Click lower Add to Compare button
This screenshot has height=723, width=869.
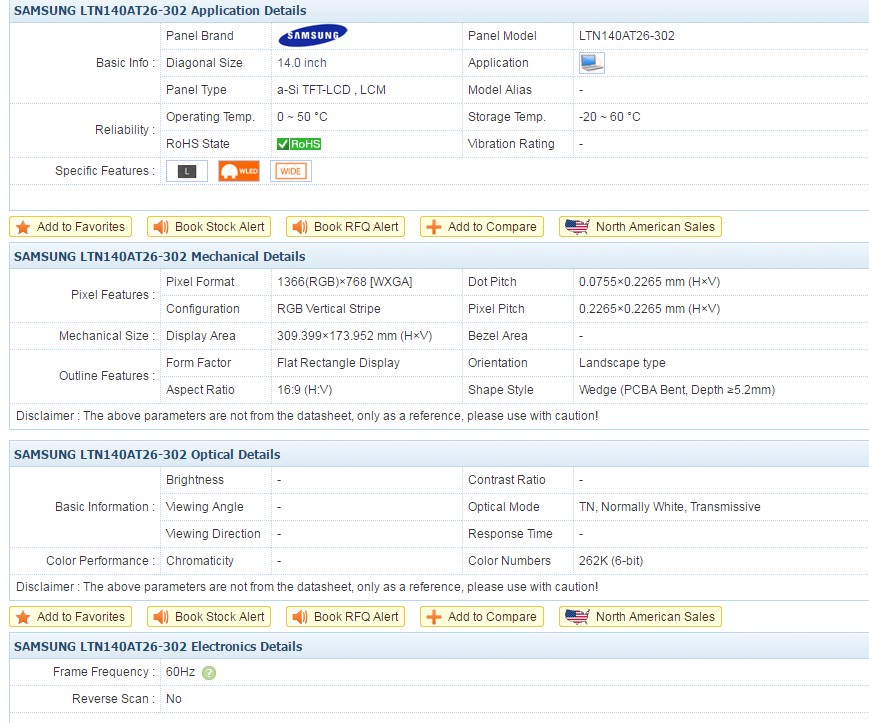(x=482, y=617)
